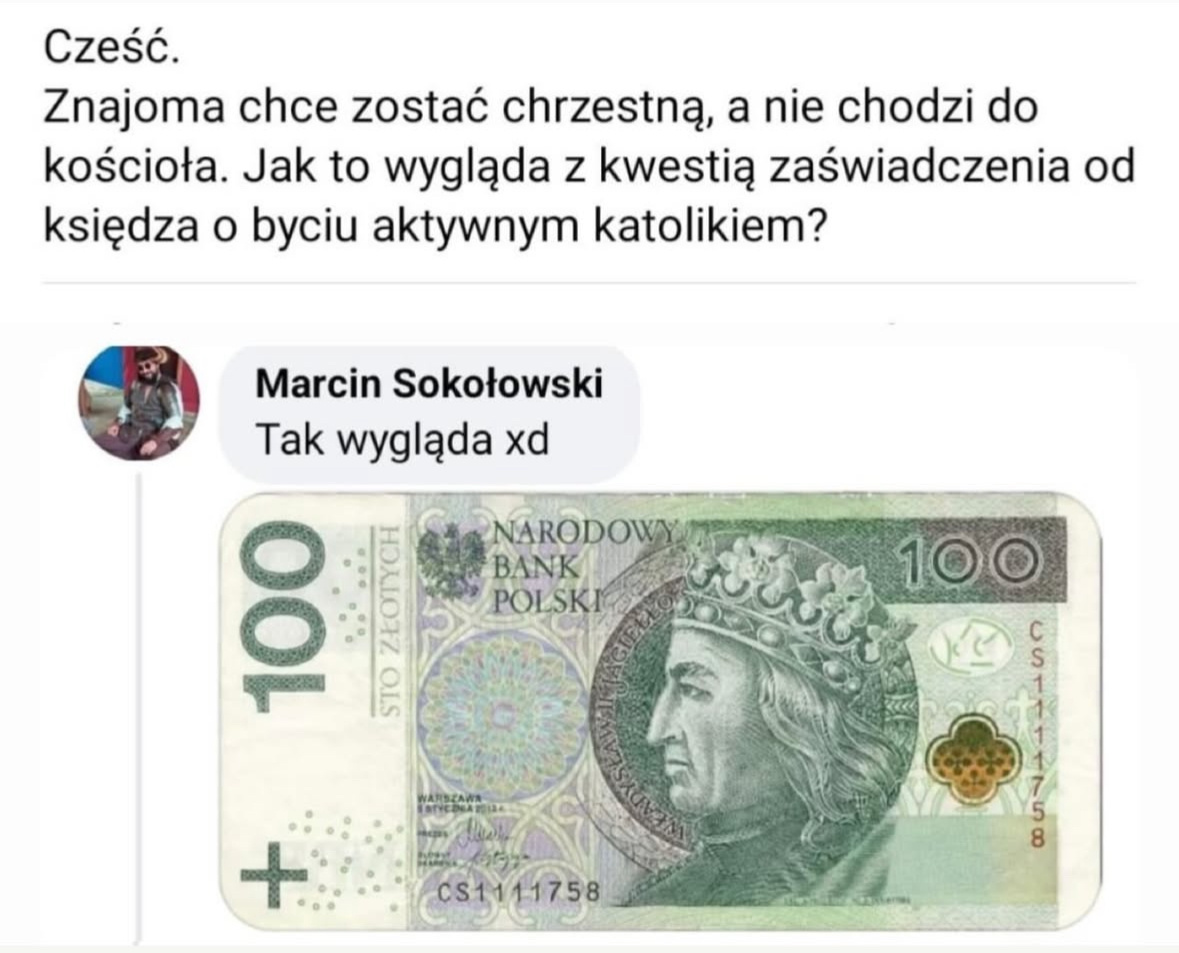
Task: Click the green cross mark on banknote
Action: [x=273, y=874]
